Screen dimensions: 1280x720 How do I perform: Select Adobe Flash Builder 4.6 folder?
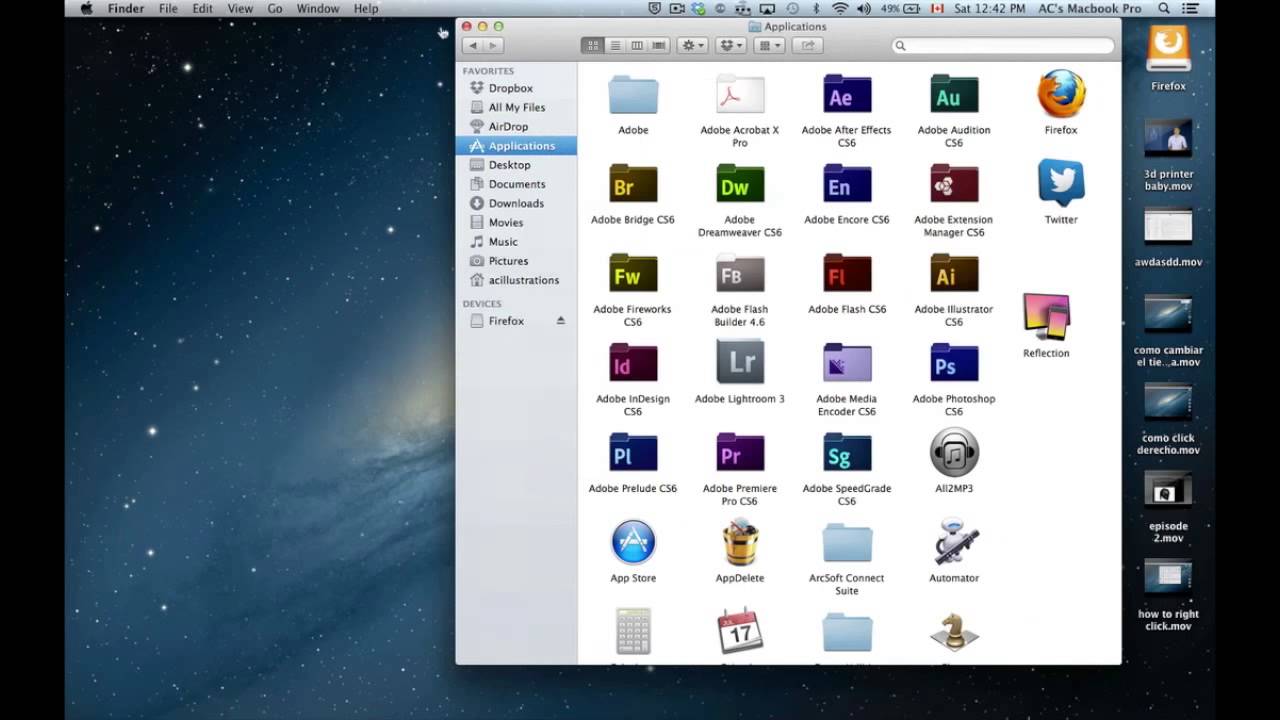click(x=740, y=274)
